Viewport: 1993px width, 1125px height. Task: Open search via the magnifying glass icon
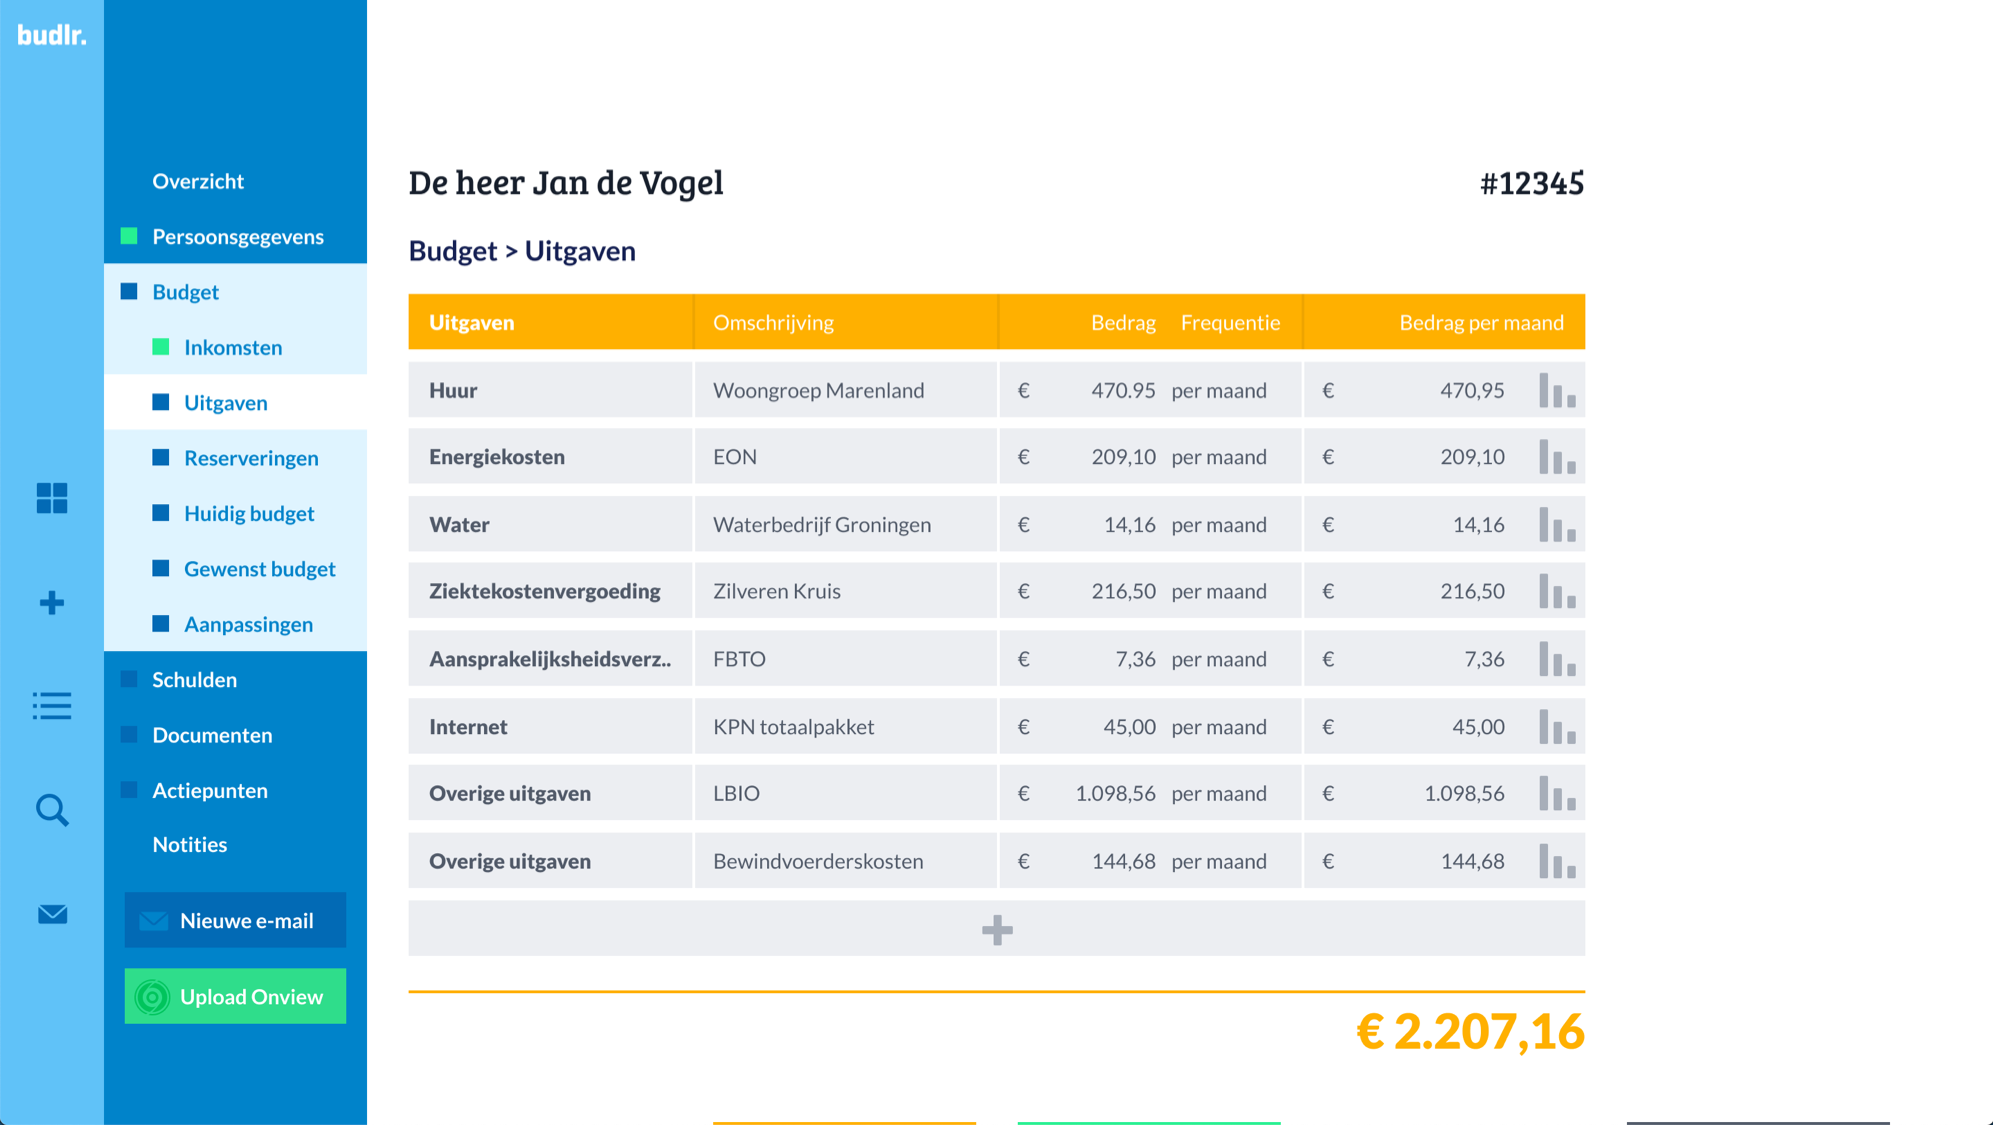pos(52,810)
